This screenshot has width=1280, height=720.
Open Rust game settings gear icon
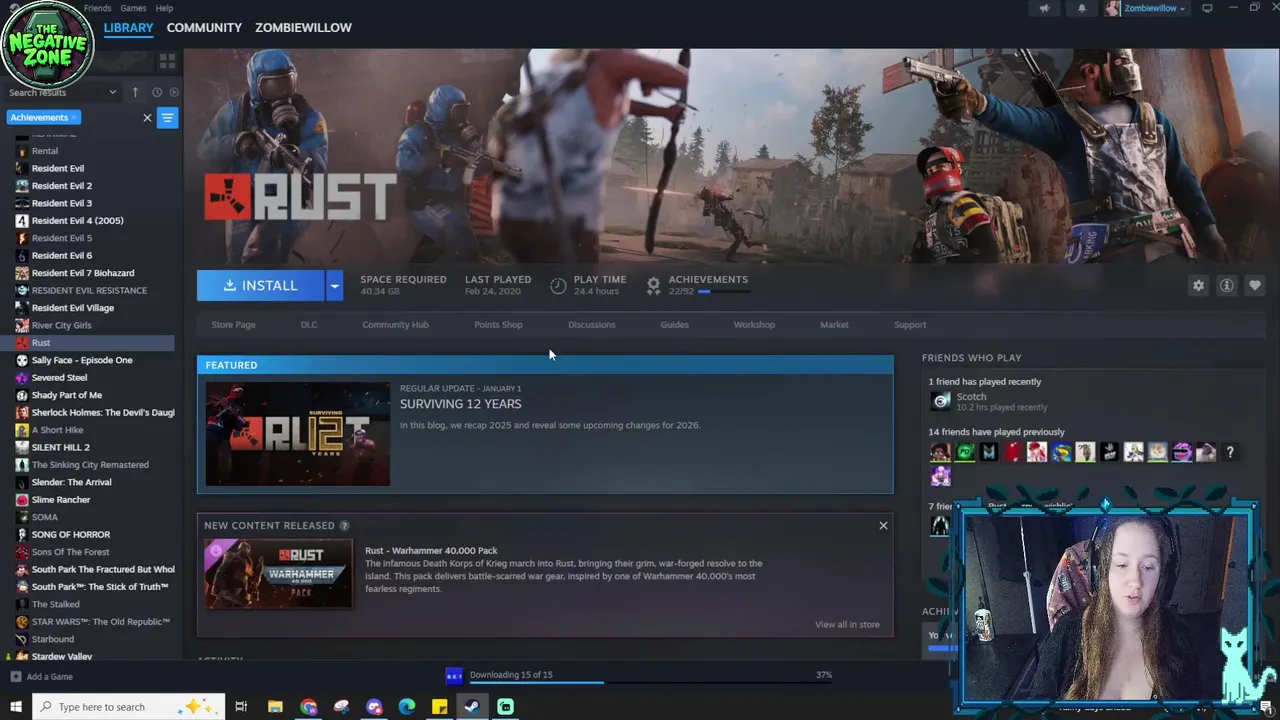(x=1198, y=286)
